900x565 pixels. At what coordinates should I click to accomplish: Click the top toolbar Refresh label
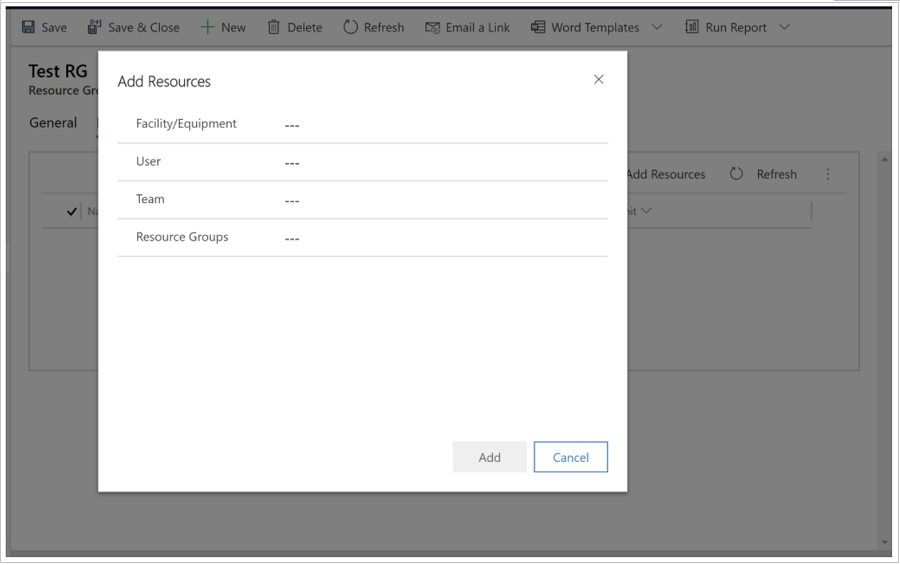point(384,28)
